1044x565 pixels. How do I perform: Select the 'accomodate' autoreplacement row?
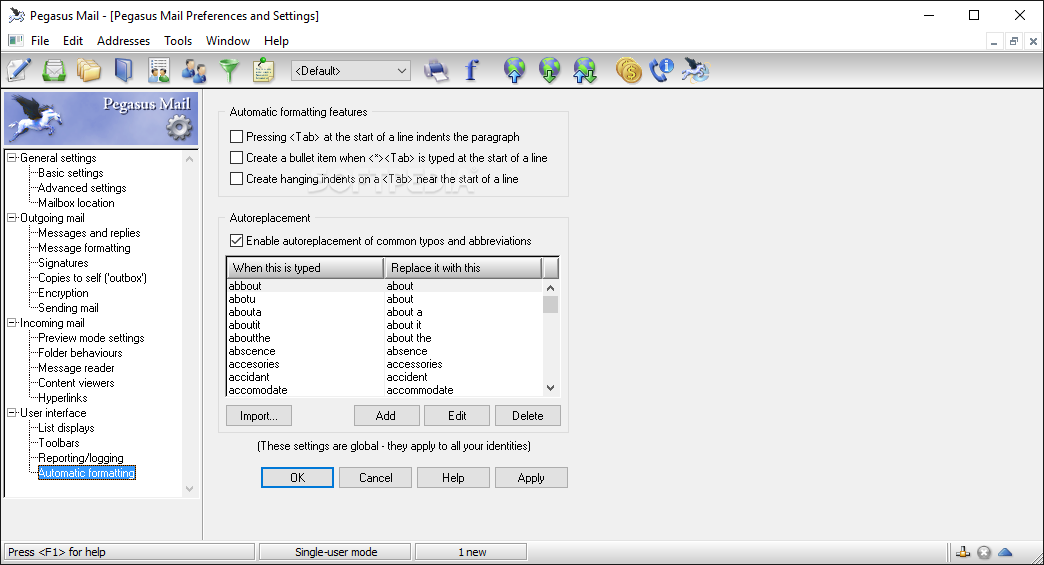[x=385, y=390]
